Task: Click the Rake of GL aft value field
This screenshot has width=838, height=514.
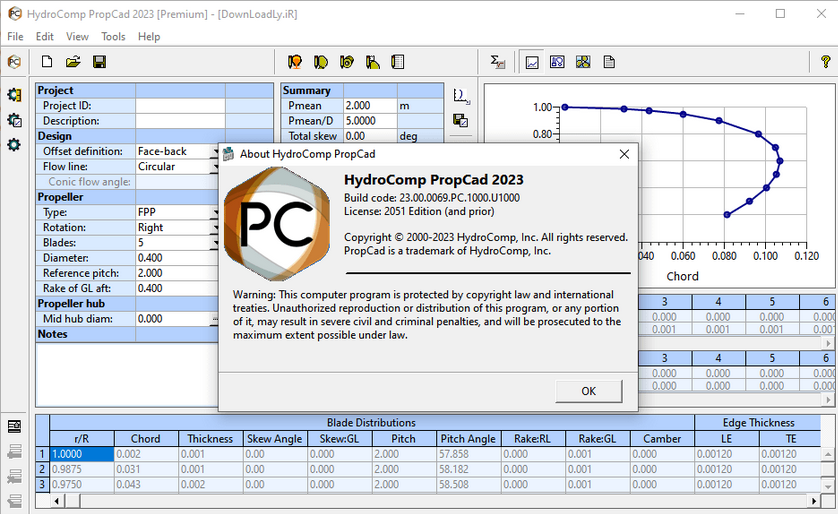Action: click(177, 289)
